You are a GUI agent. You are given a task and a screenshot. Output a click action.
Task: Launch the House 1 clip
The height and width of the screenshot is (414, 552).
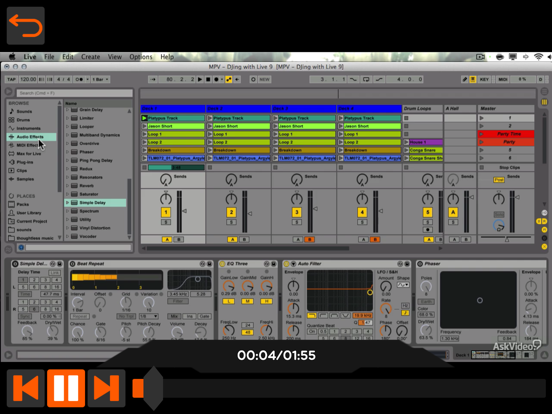(x=406, y=142)
